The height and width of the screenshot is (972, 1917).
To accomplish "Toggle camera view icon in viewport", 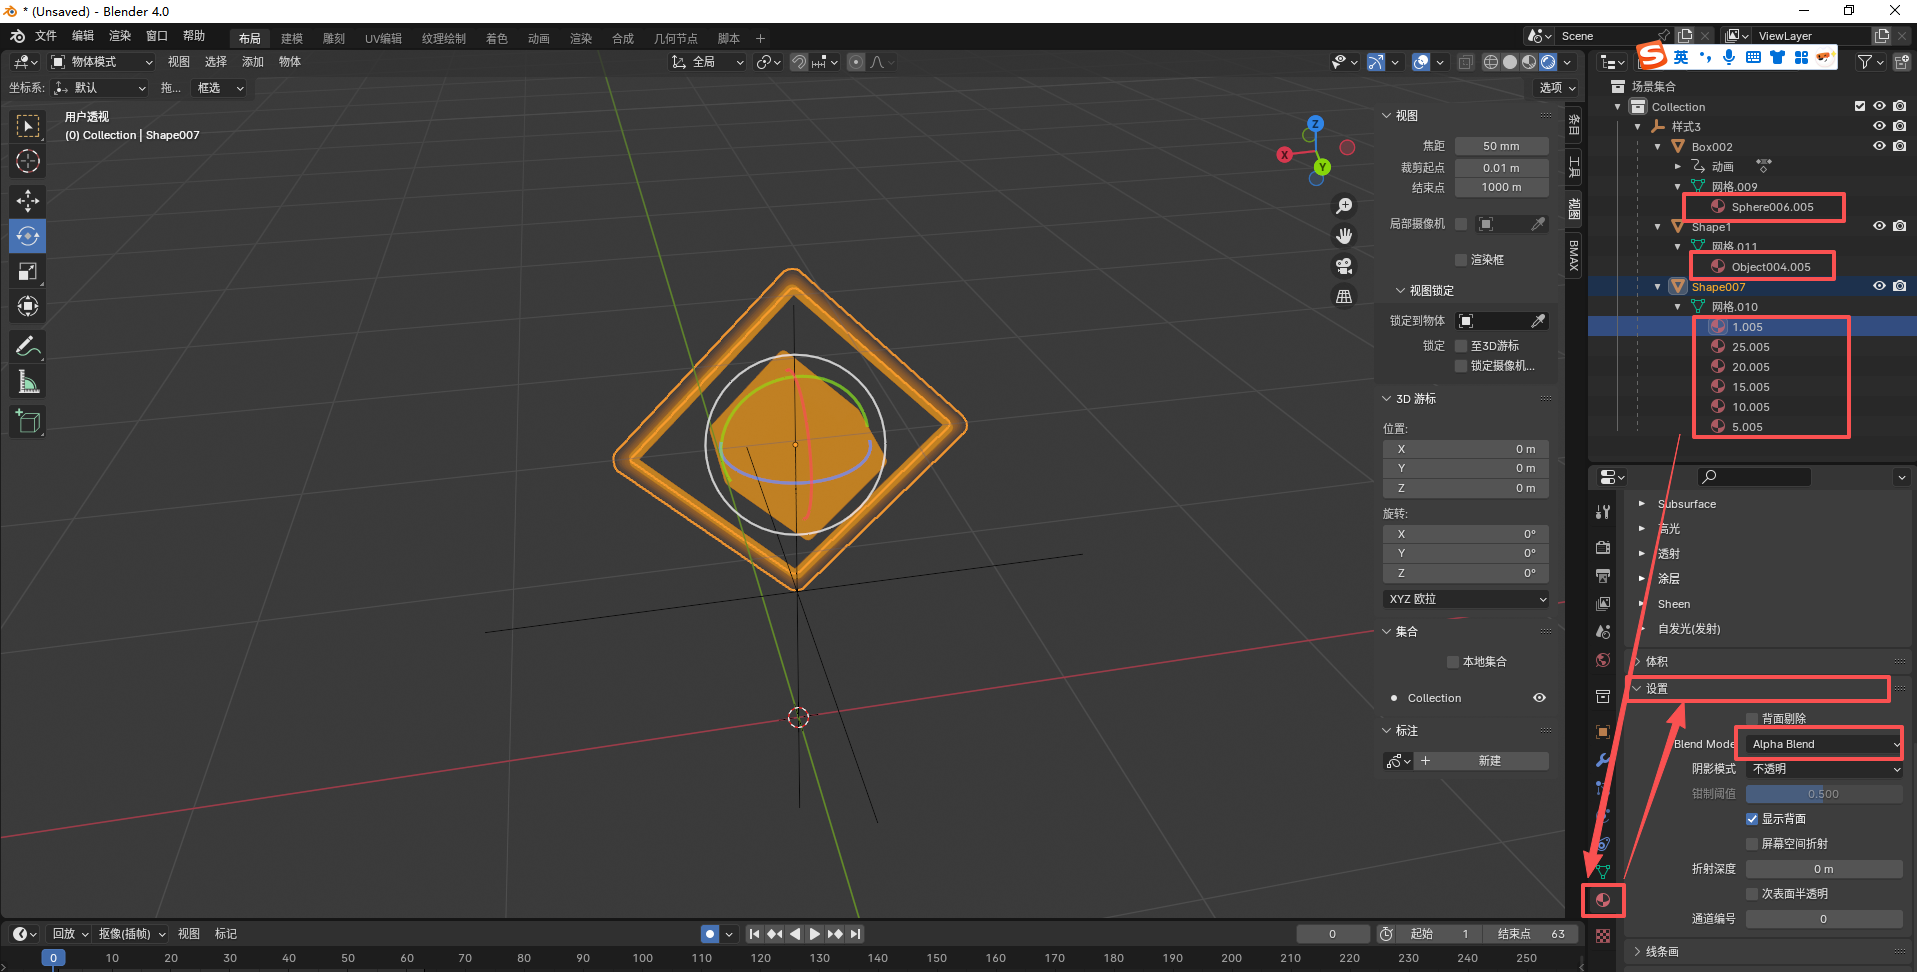I will tap(1344, 266).
